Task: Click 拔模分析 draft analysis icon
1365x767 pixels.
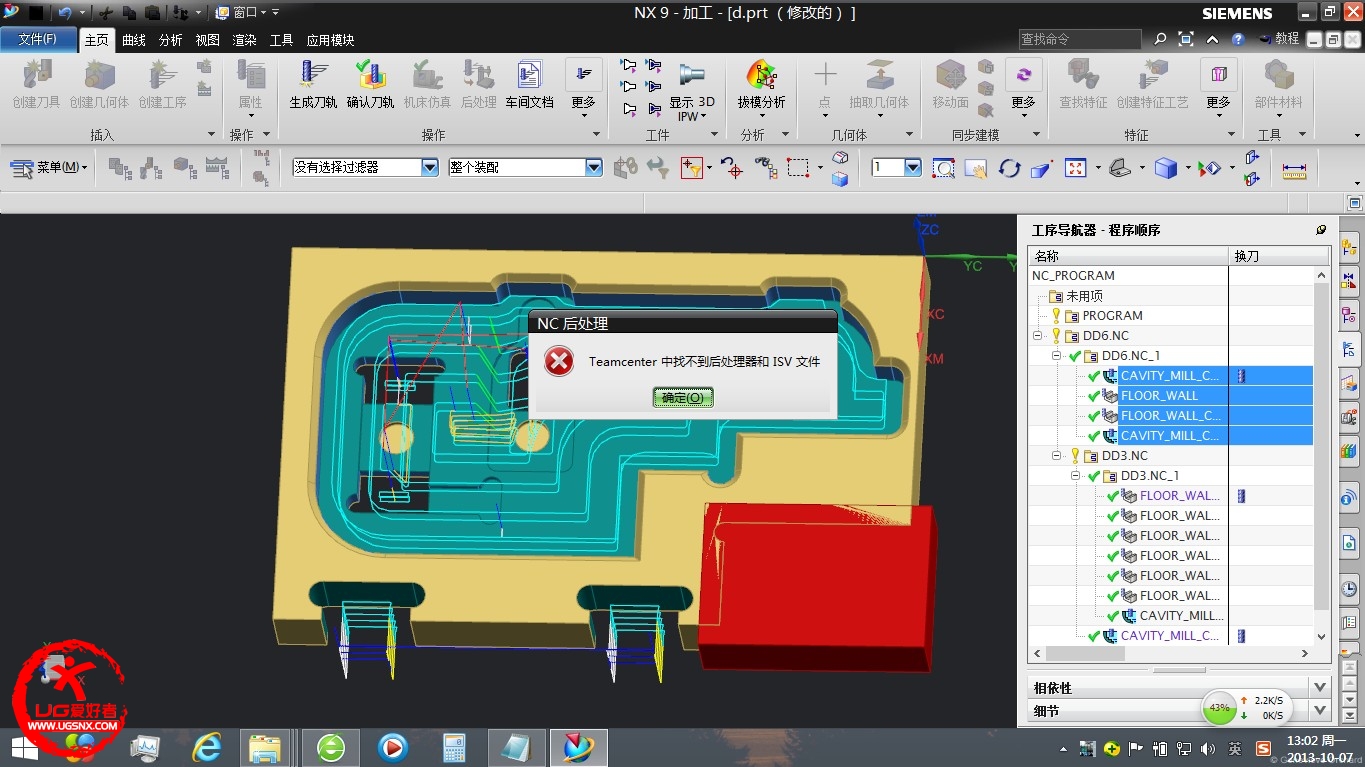Action: tap(761, 84)
